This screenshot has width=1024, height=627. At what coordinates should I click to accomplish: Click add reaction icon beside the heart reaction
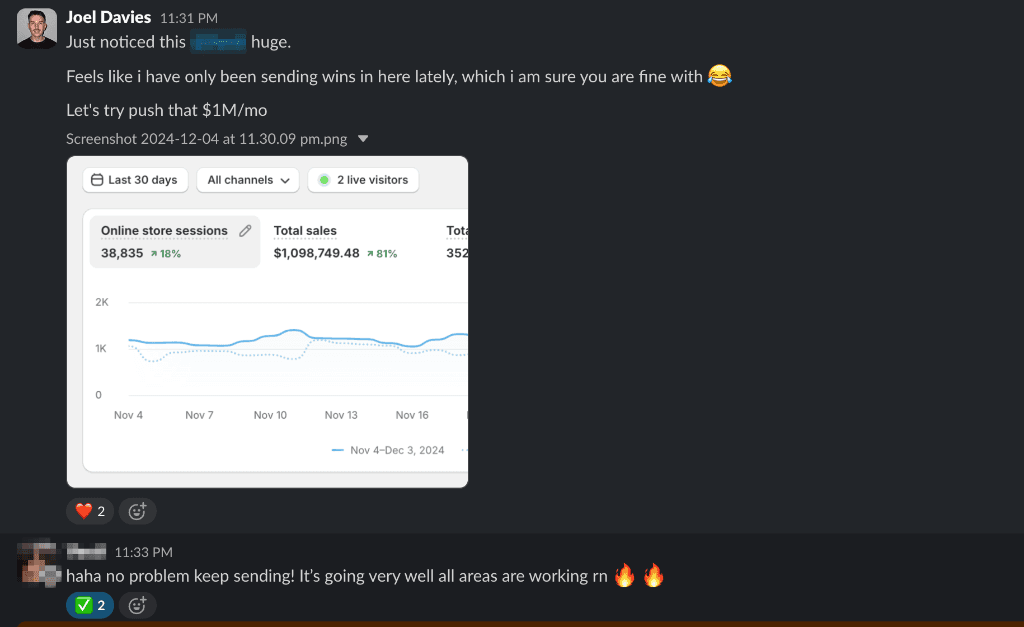(x=138, y=511)
